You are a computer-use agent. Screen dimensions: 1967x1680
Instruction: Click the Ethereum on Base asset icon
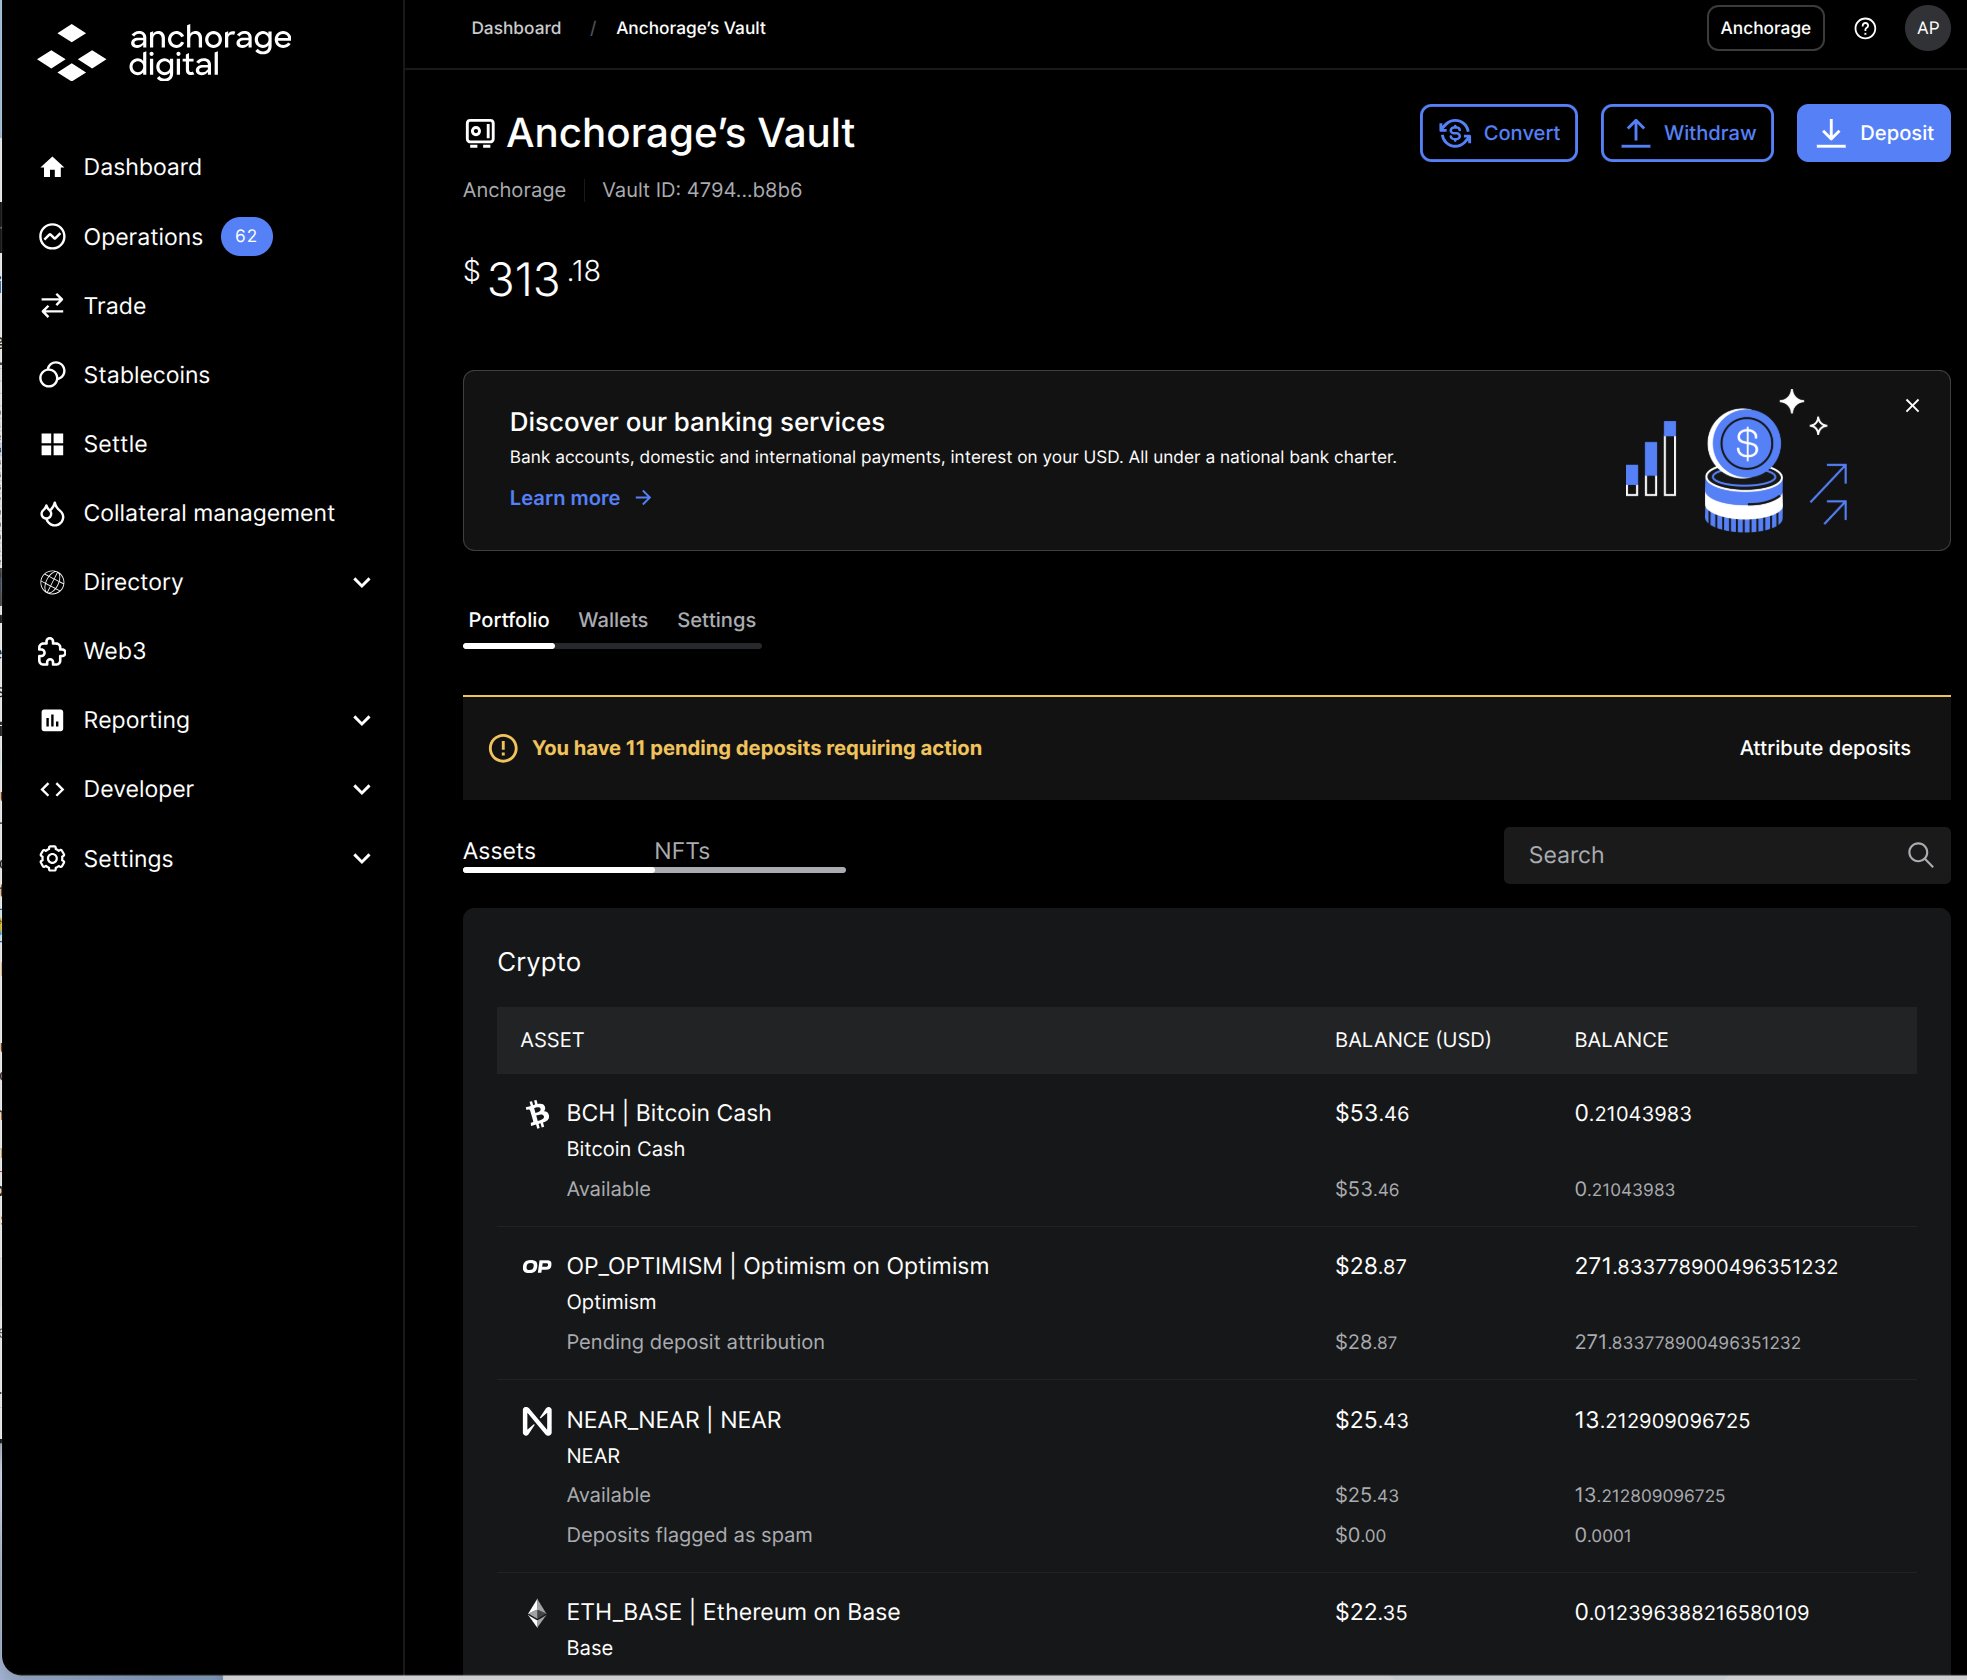click(537, 1612)
